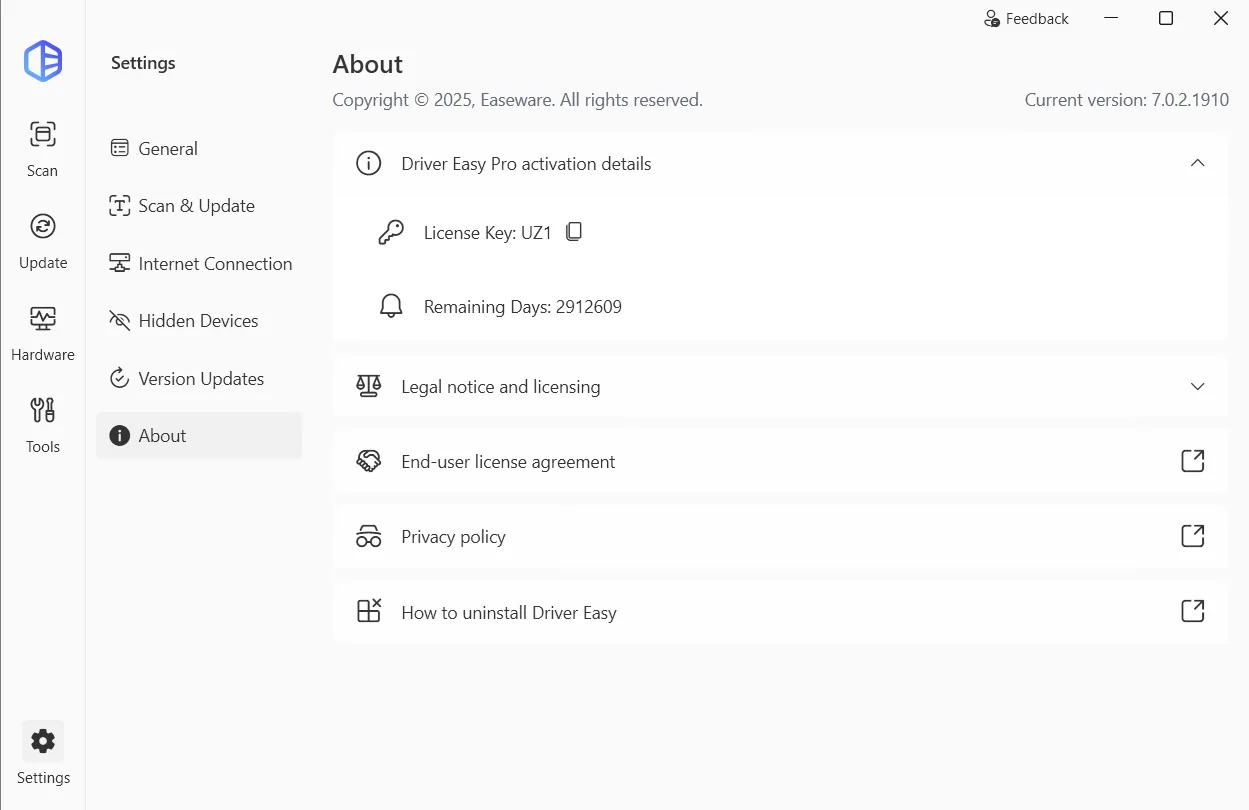Image resolution: width=1249 pixels, height=810 pixels.
Task: Open the Hardware monitor icon
Action: (43, 318)
